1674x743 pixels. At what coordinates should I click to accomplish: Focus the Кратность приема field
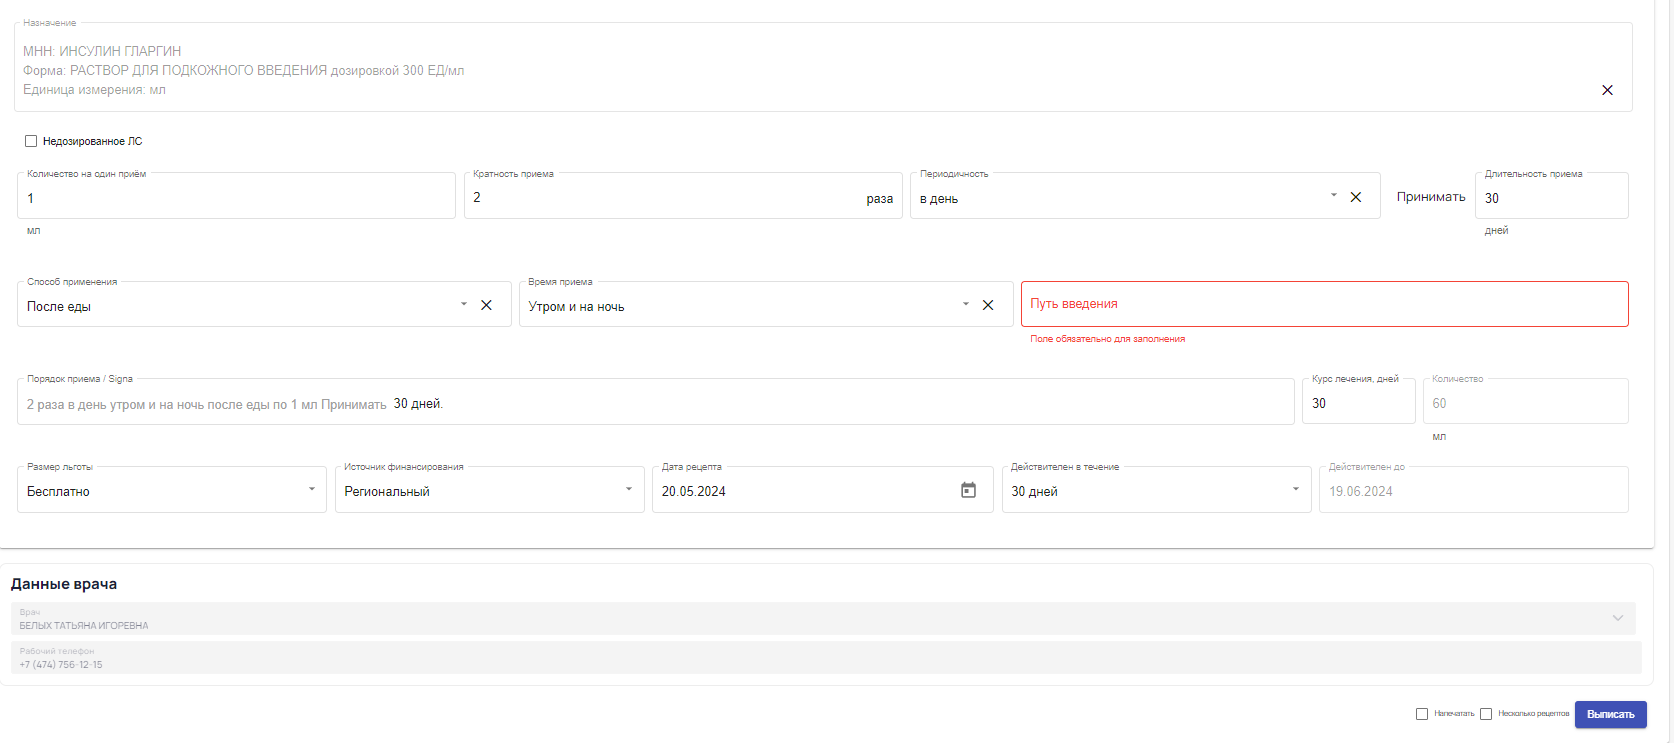point(683,196)
